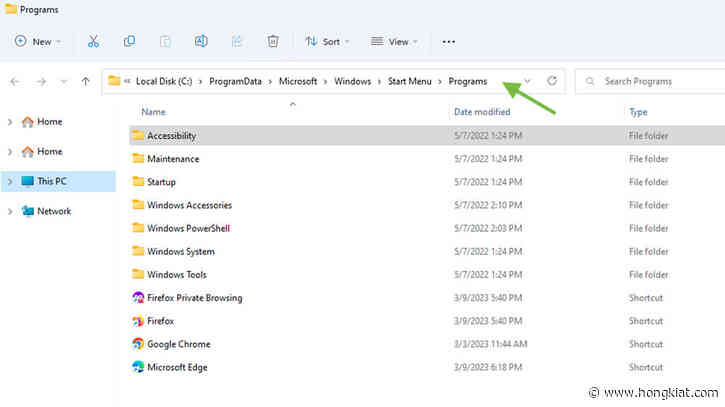This screenshot has height=407, width=725.
Task: Select the Maintenance folder
Action: (x=173, y=159)
